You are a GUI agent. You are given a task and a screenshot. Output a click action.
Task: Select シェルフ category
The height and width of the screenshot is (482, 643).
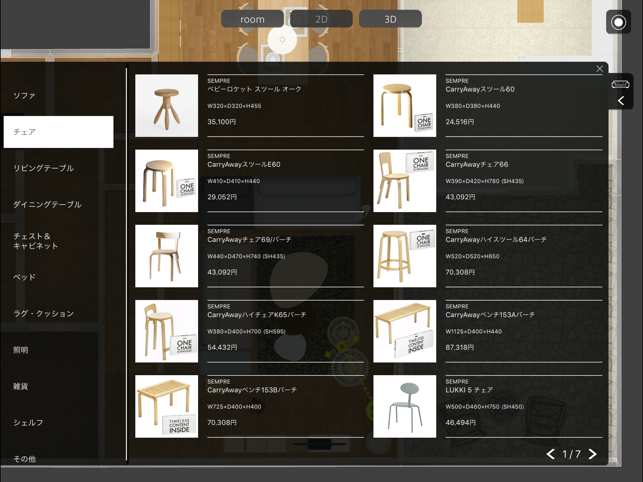[x=28, y=423]
